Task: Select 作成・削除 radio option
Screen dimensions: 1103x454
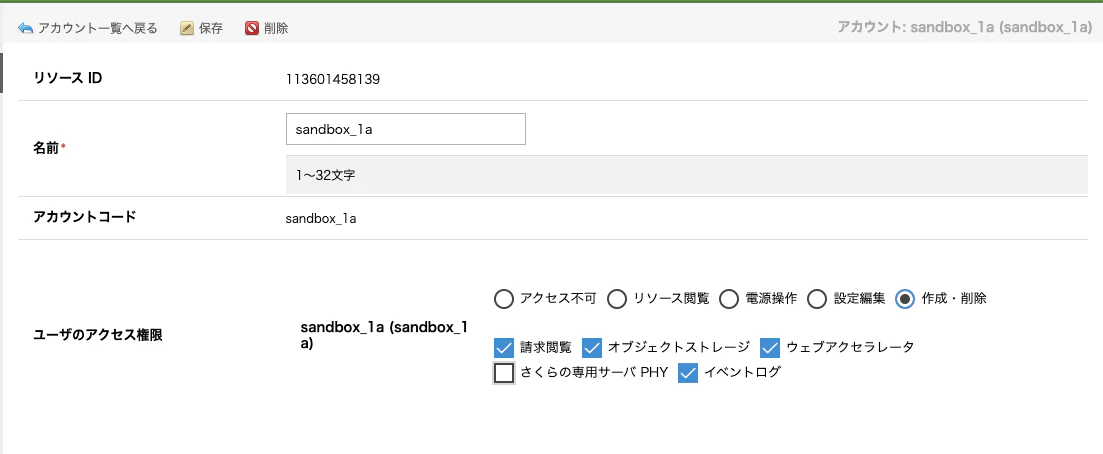Action: (905, 299)
